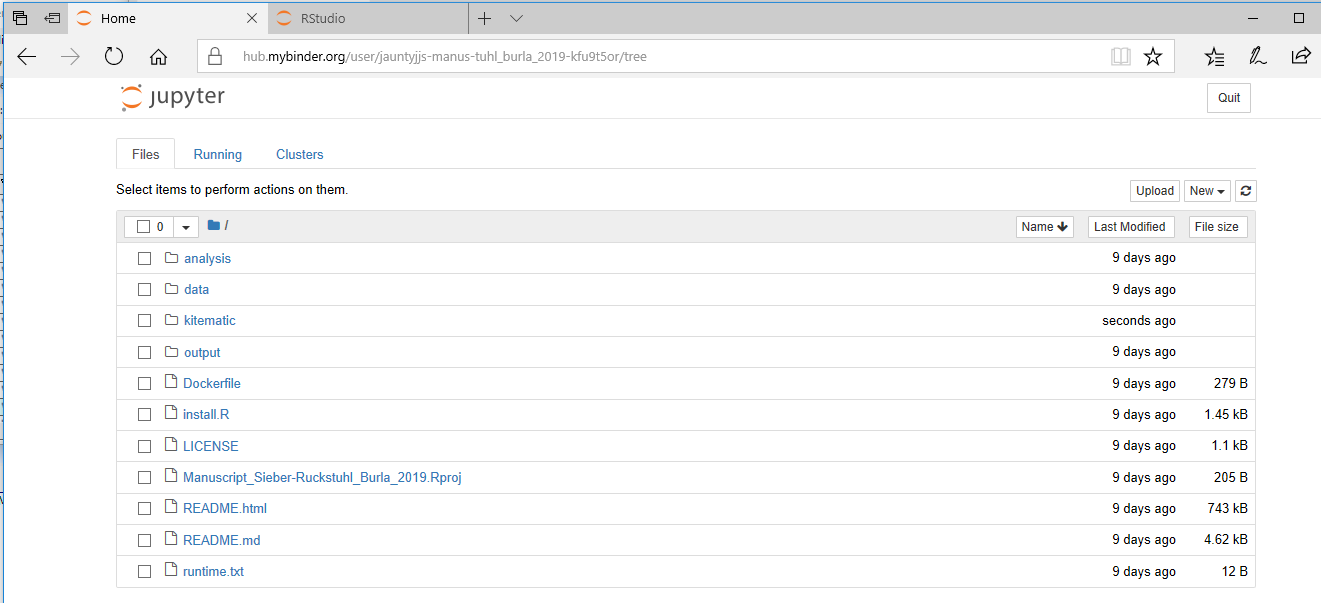
Task: Refresh the notebook file list
Action: pyautogui.click(x=1245, y=190)
